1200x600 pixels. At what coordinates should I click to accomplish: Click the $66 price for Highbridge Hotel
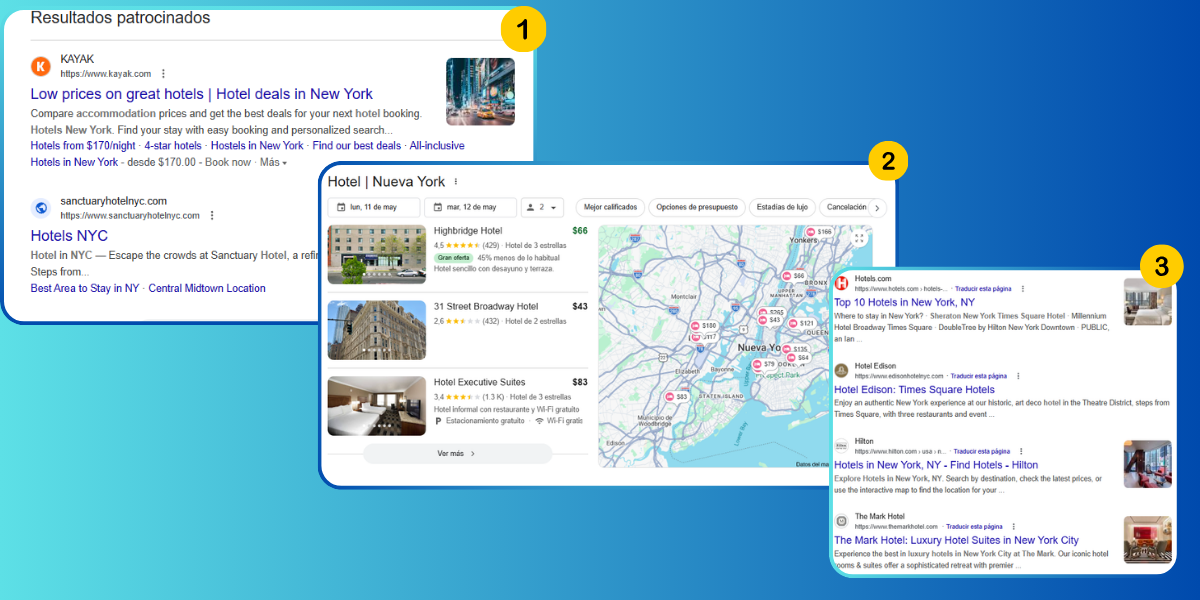pyautogui.click(x=580, y=231)
